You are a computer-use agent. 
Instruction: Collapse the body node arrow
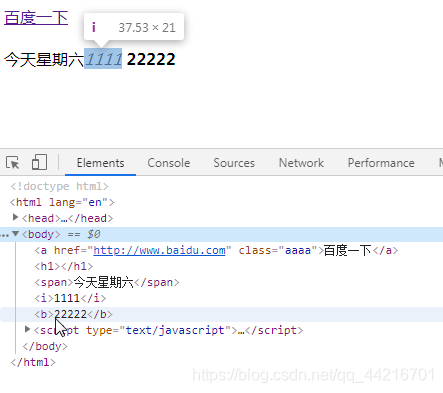(15, 234)
